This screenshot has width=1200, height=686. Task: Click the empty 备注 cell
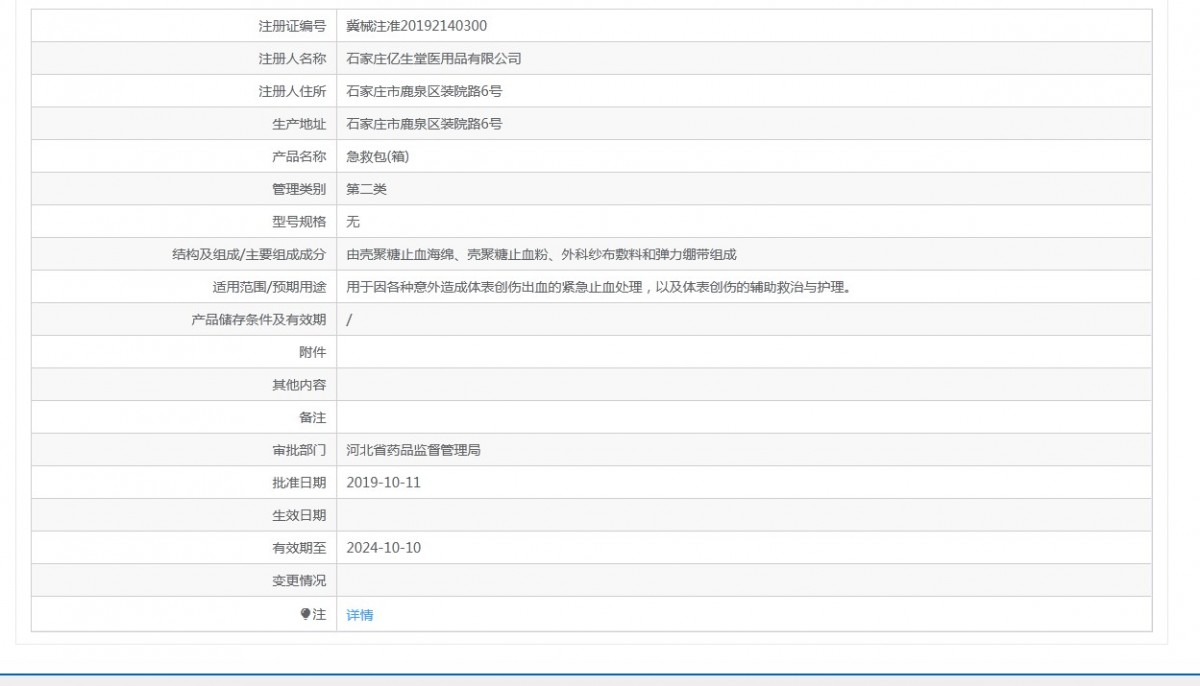tap(744, 417)
